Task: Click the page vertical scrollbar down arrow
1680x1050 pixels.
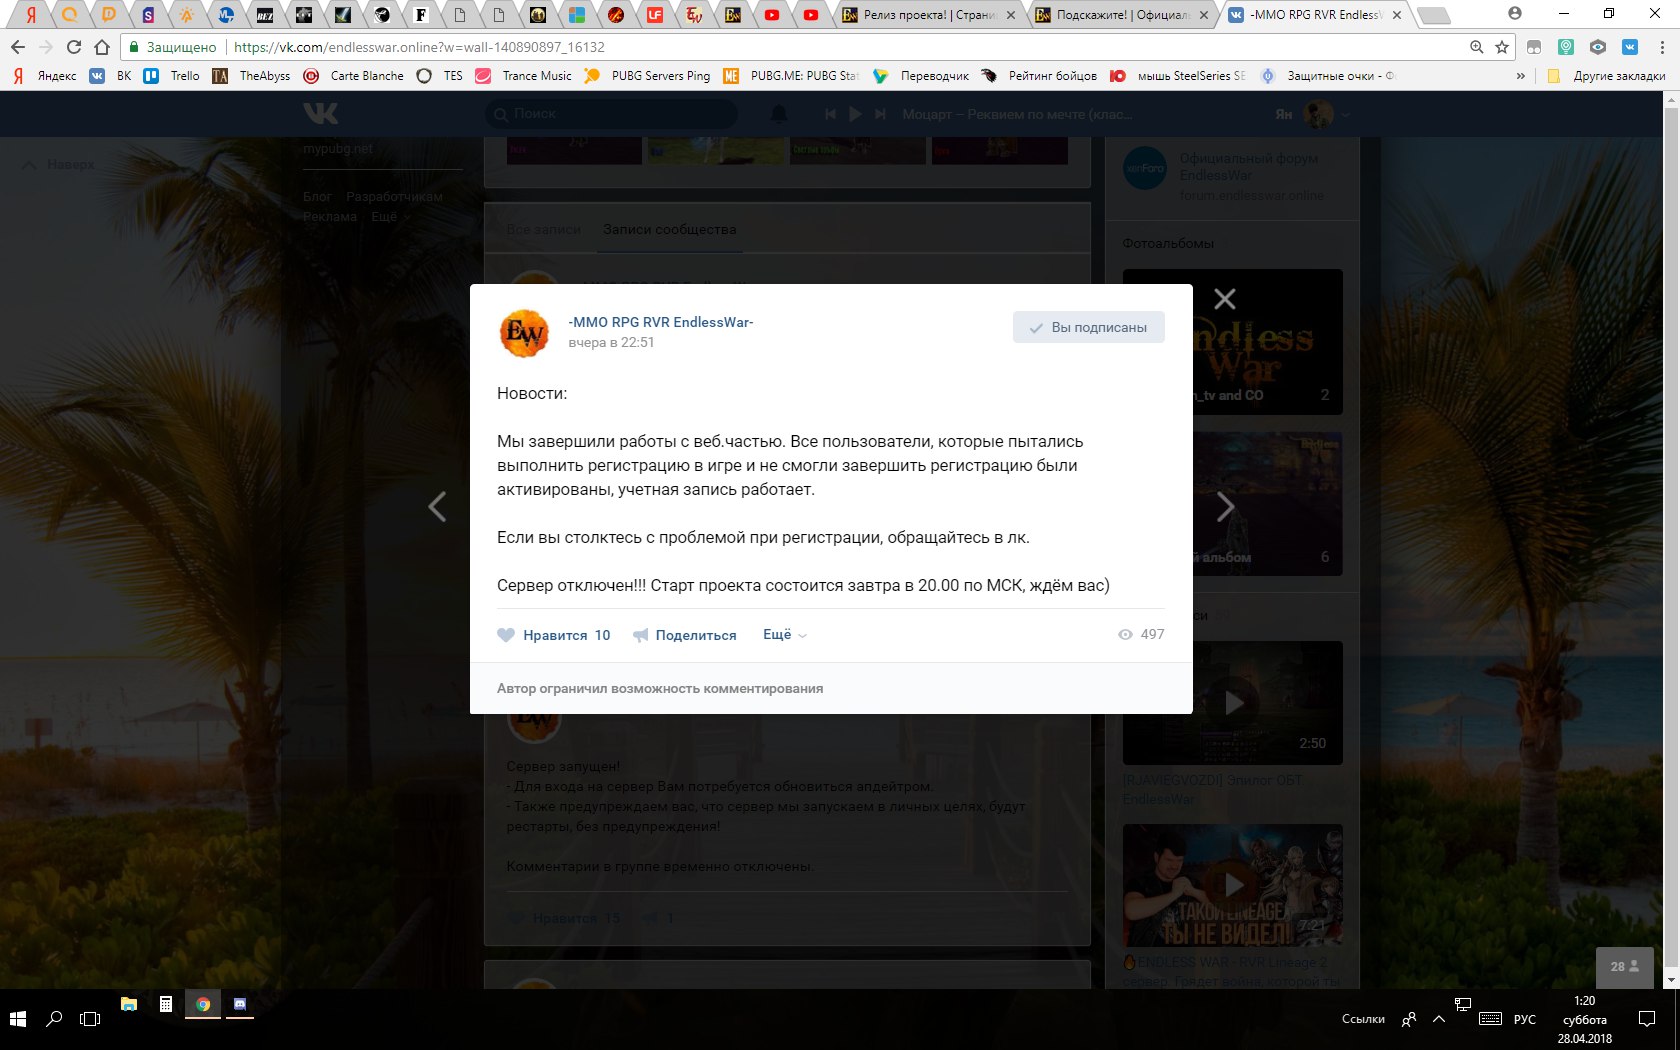Action: coord(1671,980)
